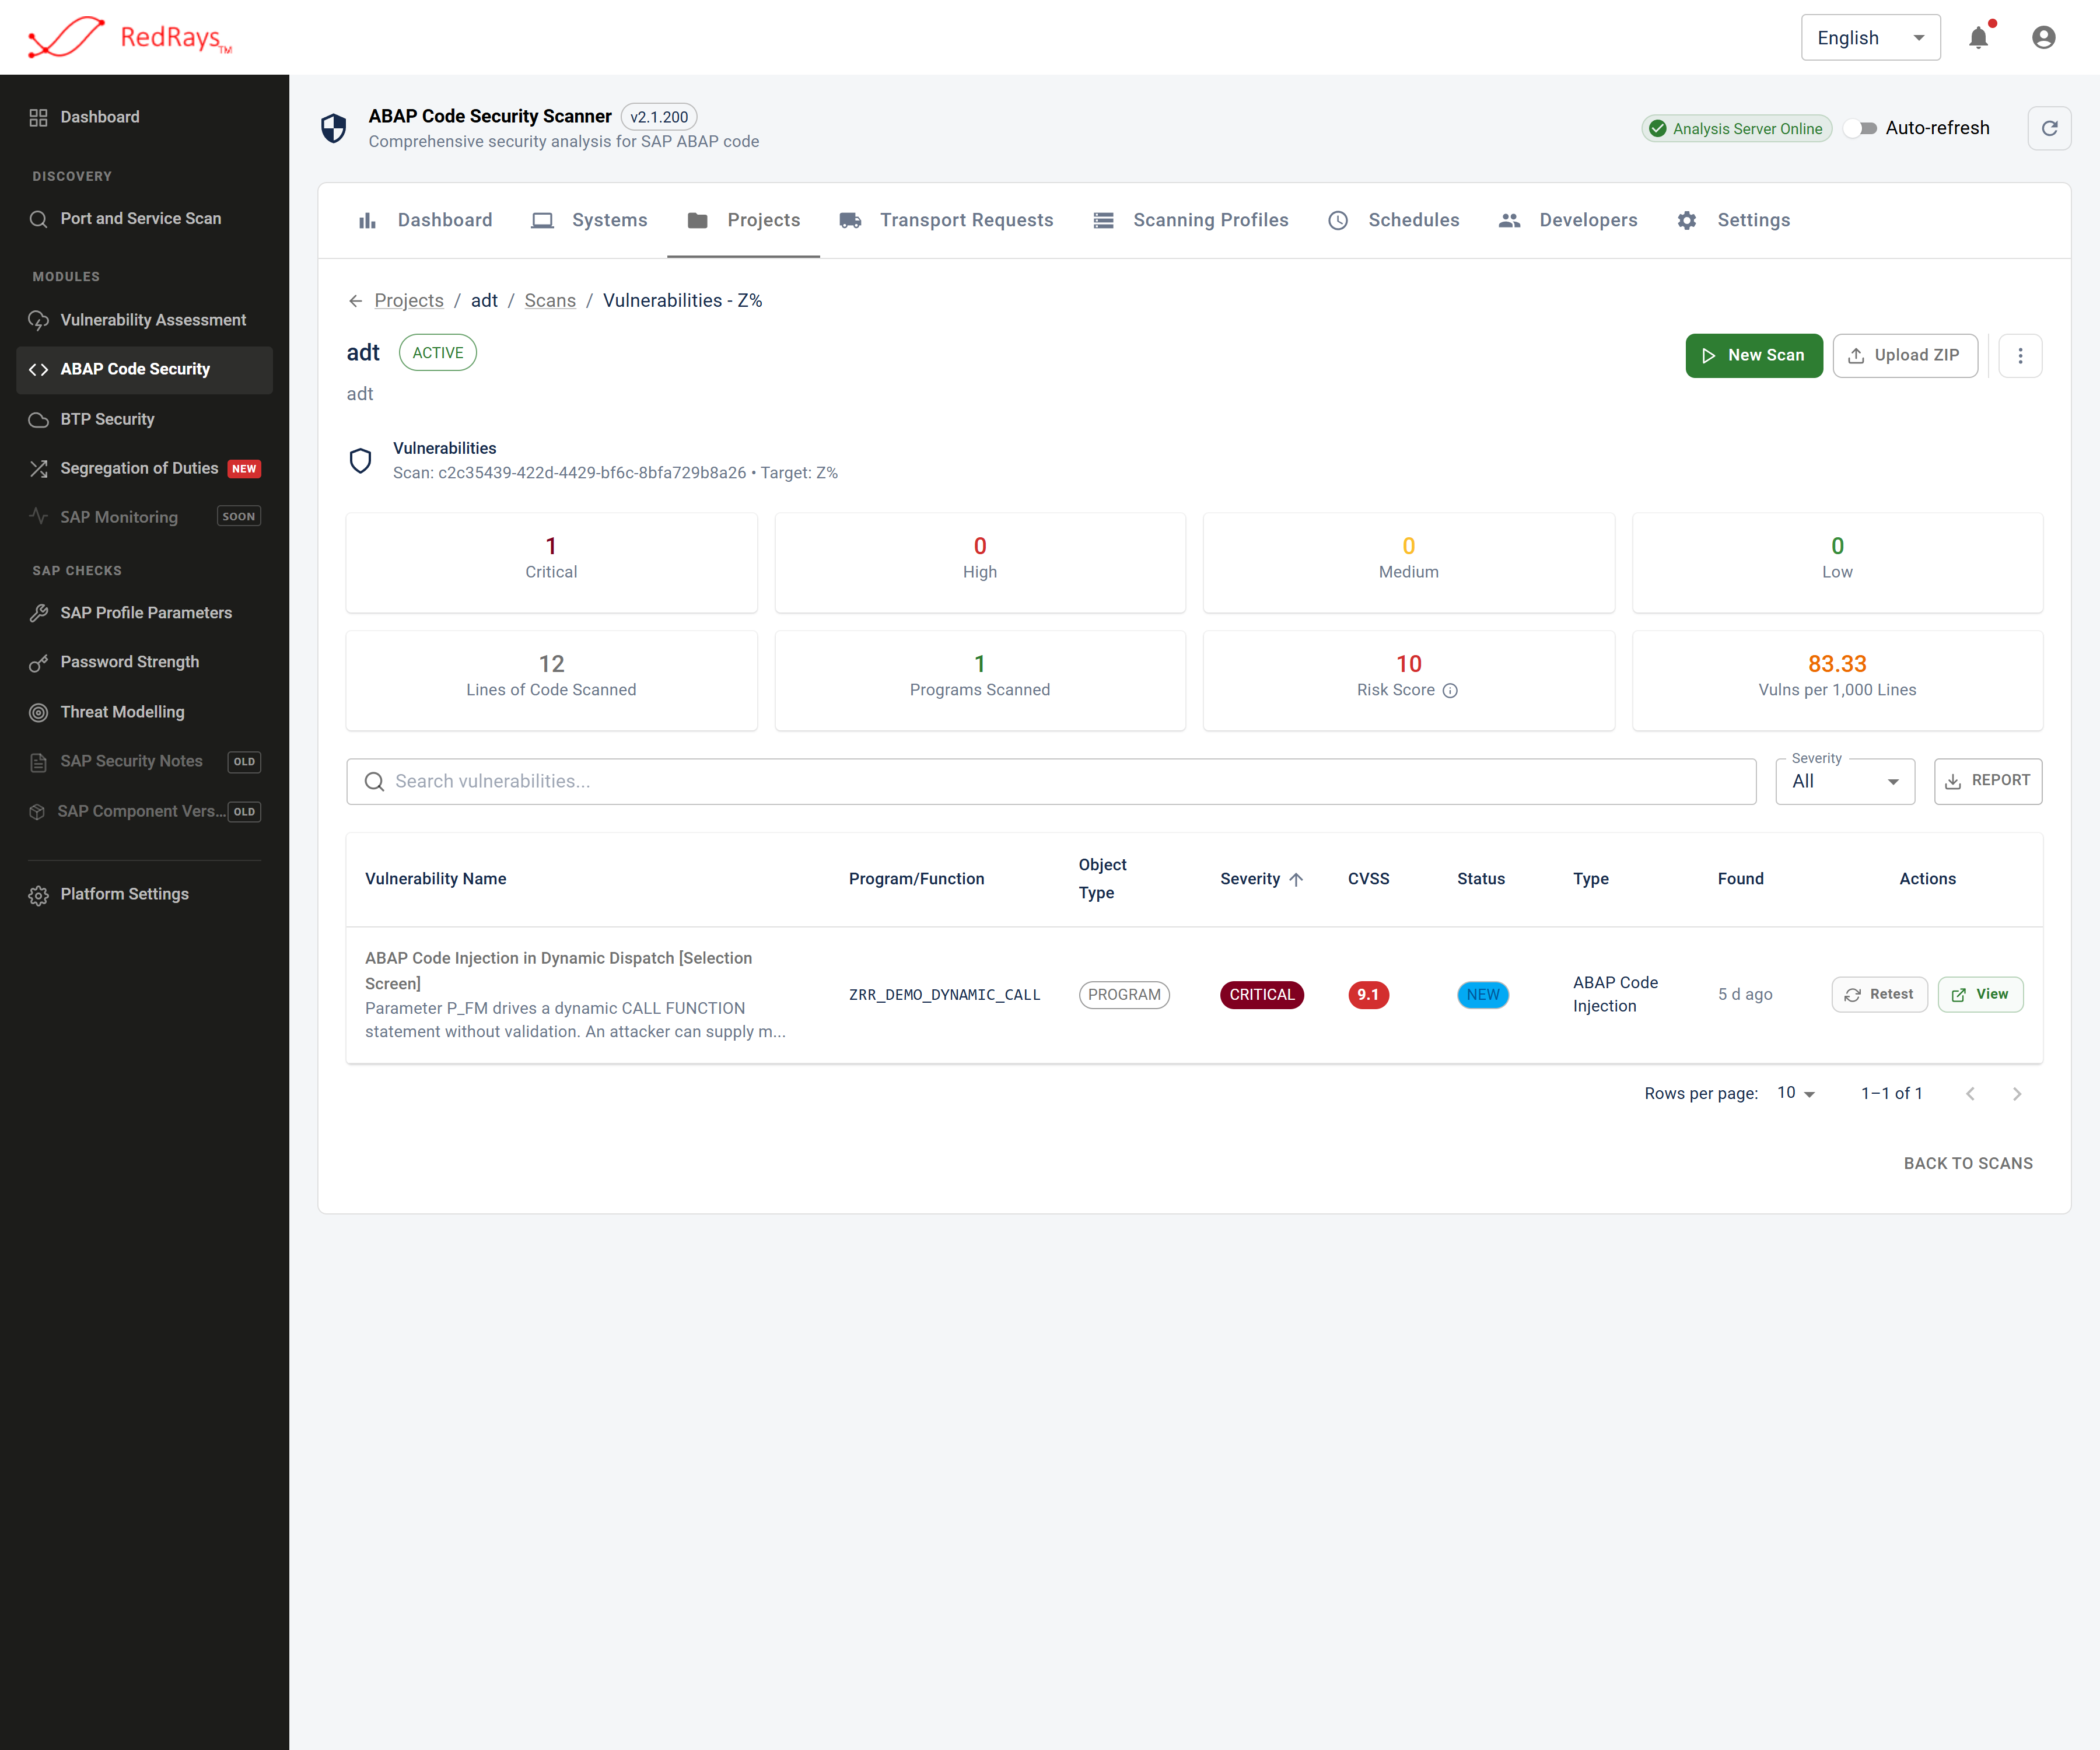This screenshot has width=2100, height=1750.
Task: Download the REPORT
Action: 1987,781
